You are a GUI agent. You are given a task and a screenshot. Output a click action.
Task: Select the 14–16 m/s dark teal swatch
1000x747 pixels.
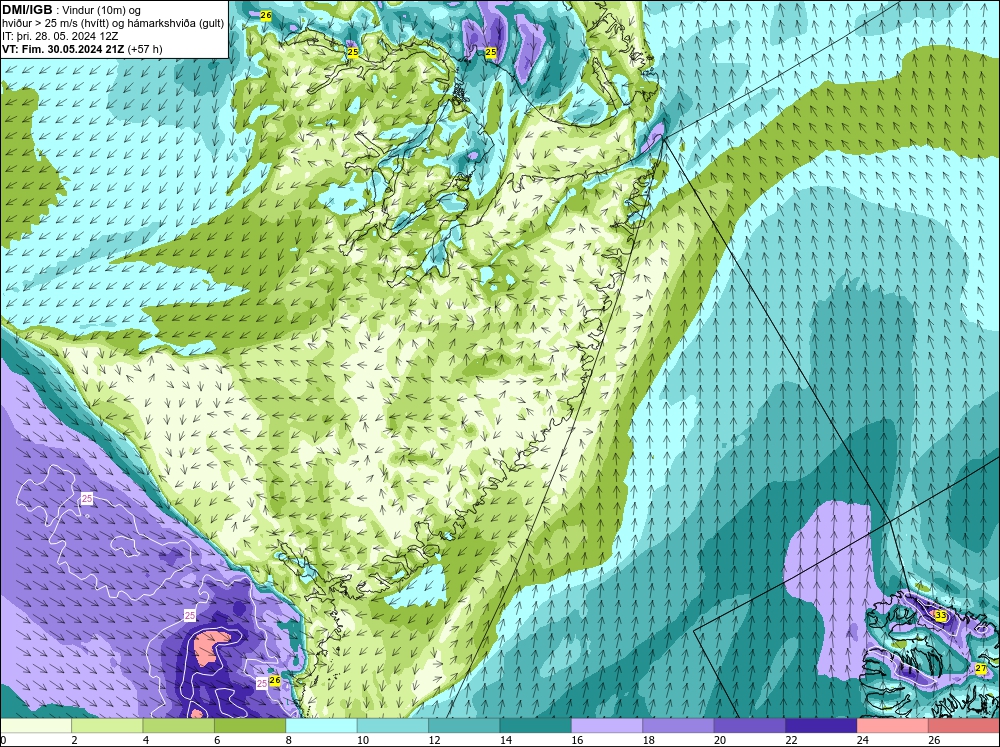click(536, 726)
